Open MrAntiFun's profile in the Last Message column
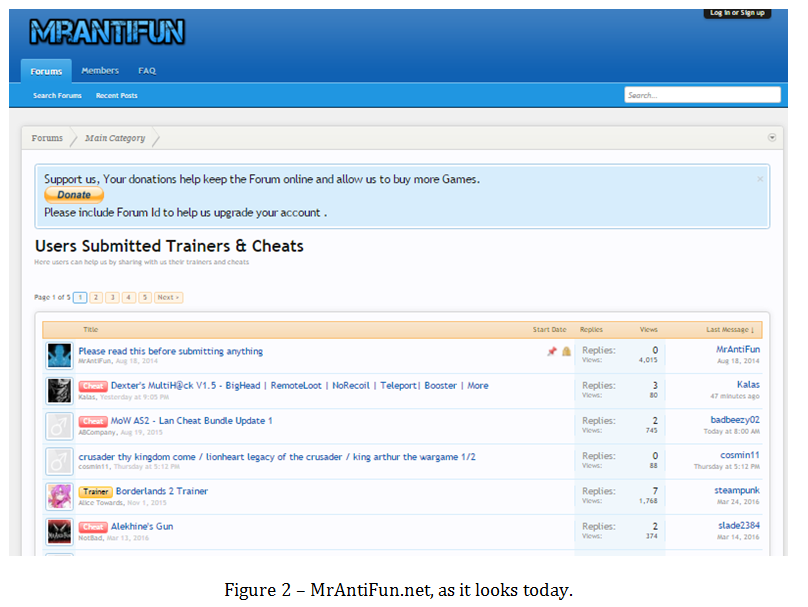The width and height of the screenshot is (808, 607). [738, 349]
